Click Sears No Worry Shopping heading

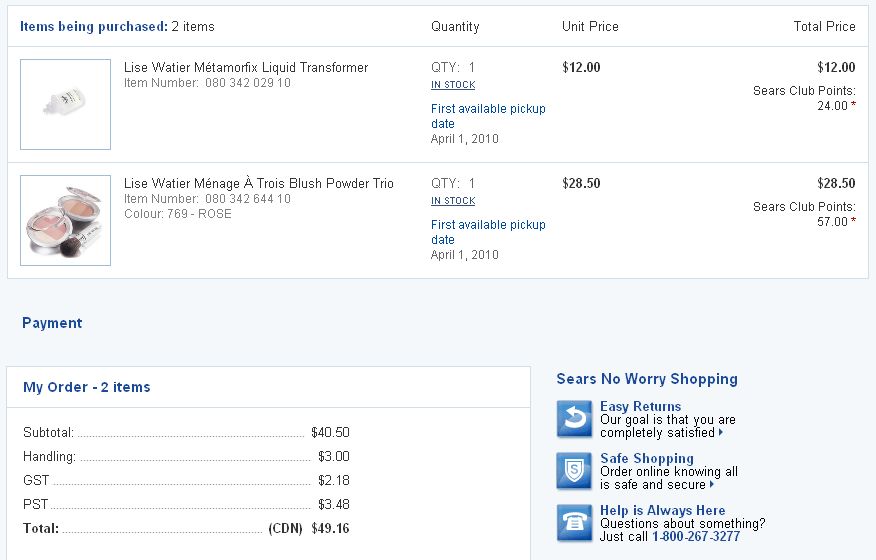647,379
